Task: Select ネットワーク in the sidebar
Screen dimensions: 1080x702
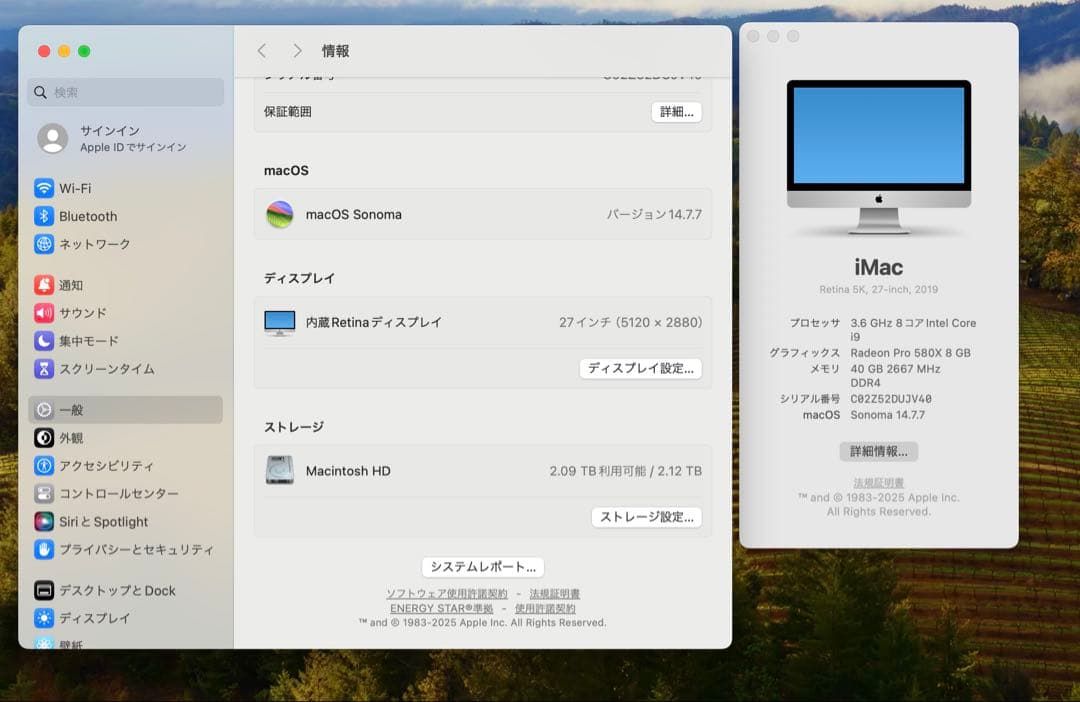Action: [86, 244]
